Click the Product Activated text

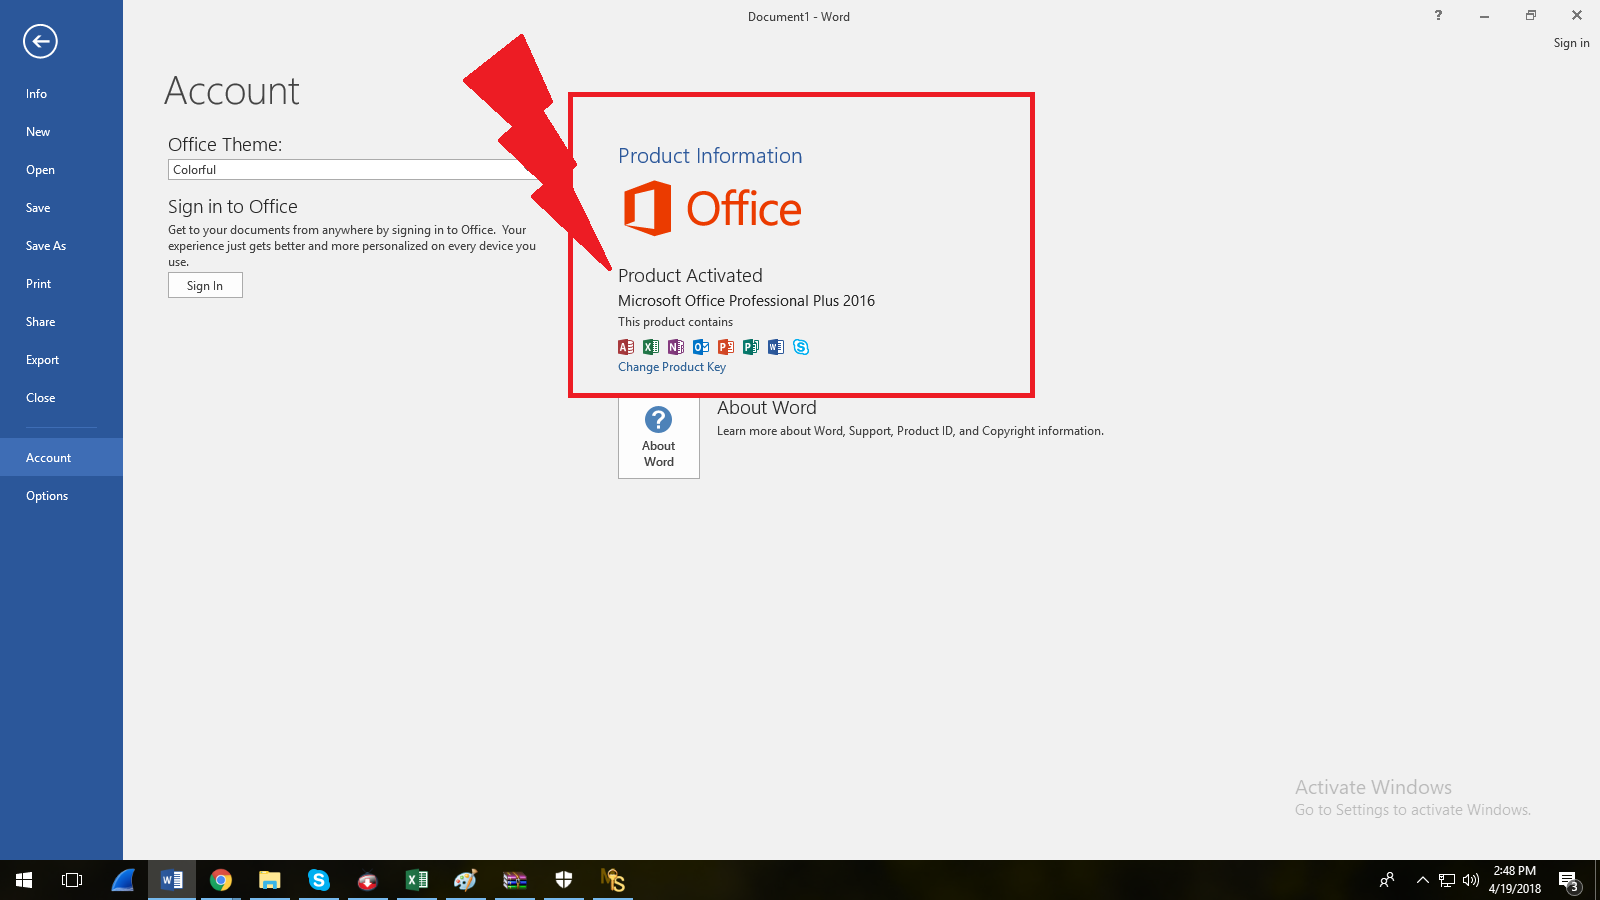pyautogui.click(x=690, y=276)
